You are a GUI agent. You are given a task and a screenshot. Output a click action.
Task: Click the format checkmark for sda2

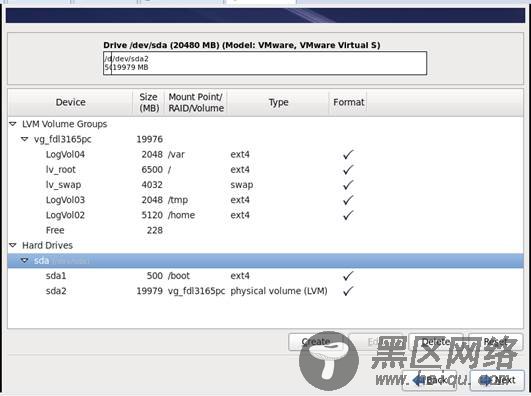(x=348, y=291)
